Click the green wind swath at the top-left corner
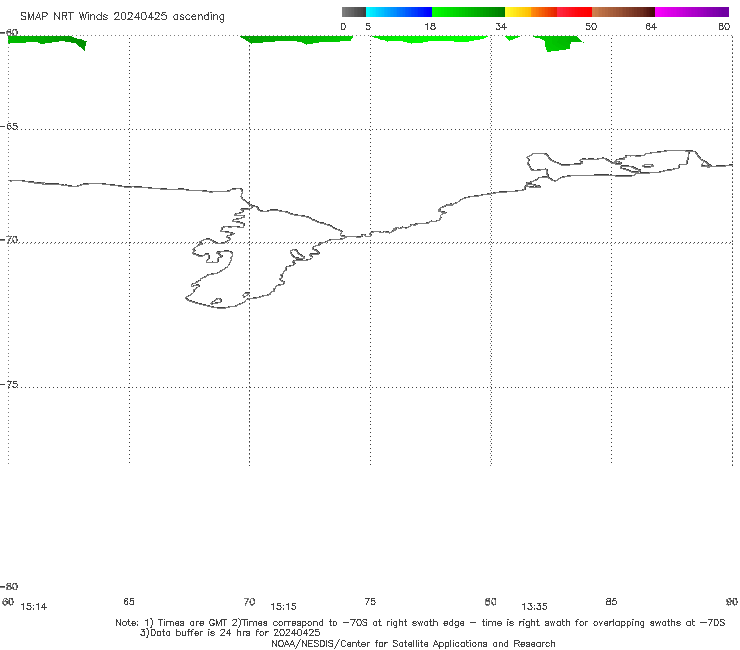The height and width of the screenshot is (650, 740). [x=46, y=41]
